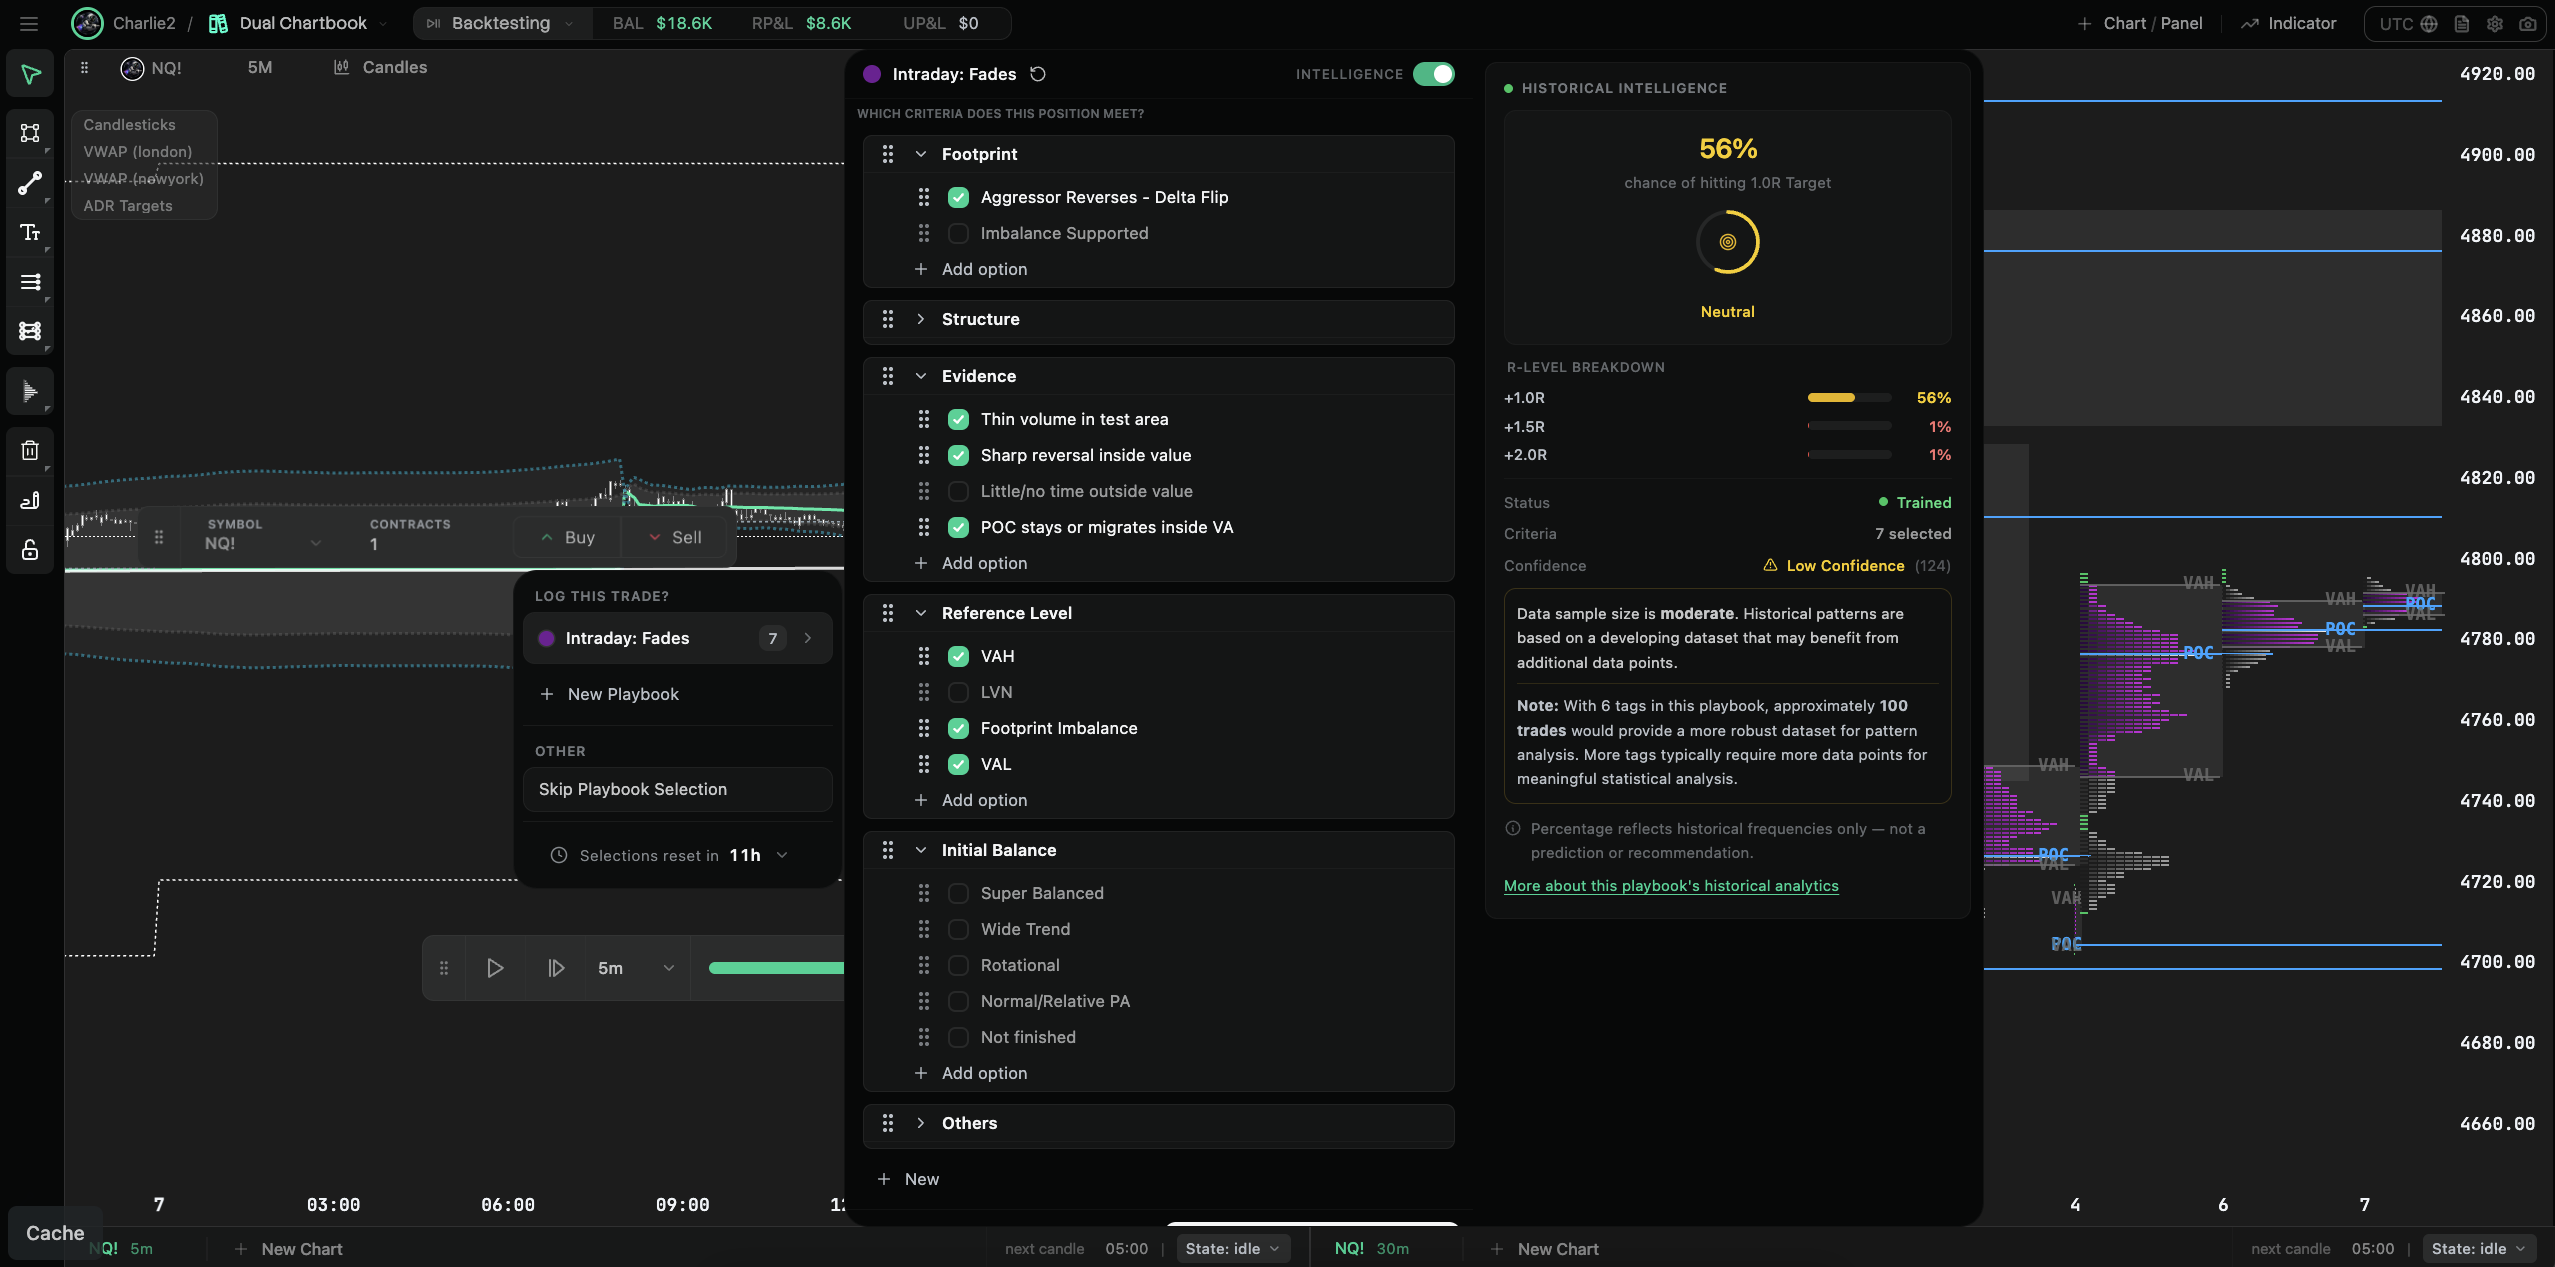The width and height of the screenshot is (2555, 1267).
Task: Reset Intraday: Fades selections icon
Action: (1038, 74)
